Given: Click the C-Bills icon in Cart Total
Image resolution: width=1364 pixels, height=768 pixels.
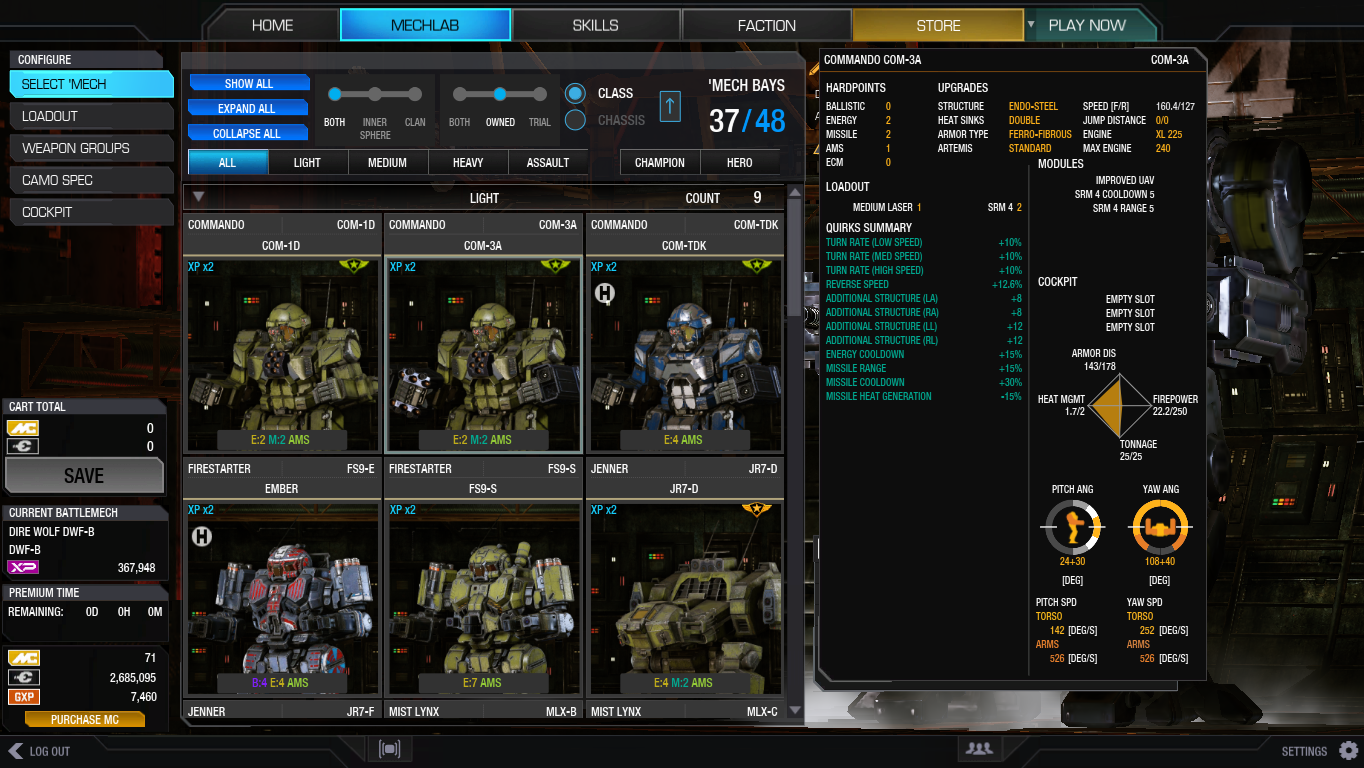Looking at the screenshot, I should pos(23,446).
